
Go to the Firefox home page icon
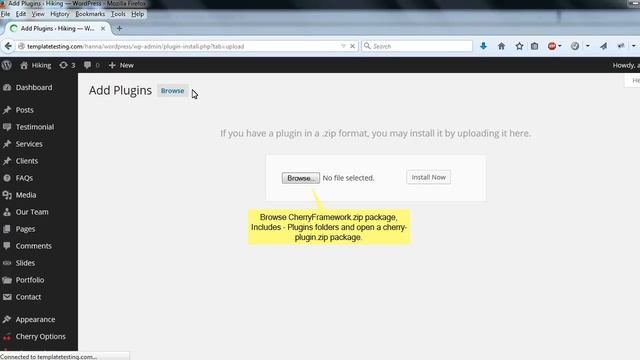pos(501,46)
